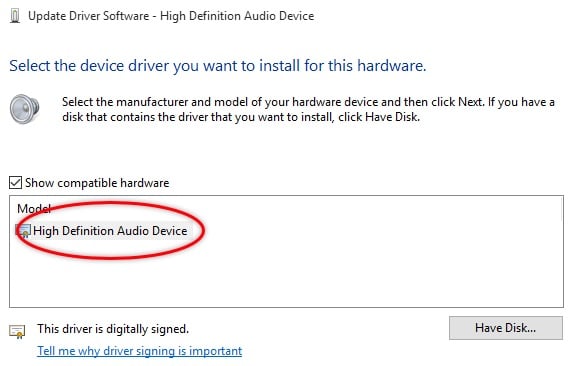Click the device icon in the title bar
The image size is (569, 366).
pos(15,16)
